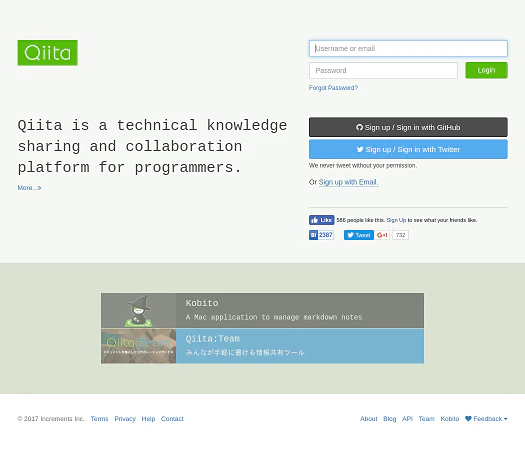525x467 pixels.
Task: Click the Qiita:Team logo thumbnail
Action: pos(139,346)
